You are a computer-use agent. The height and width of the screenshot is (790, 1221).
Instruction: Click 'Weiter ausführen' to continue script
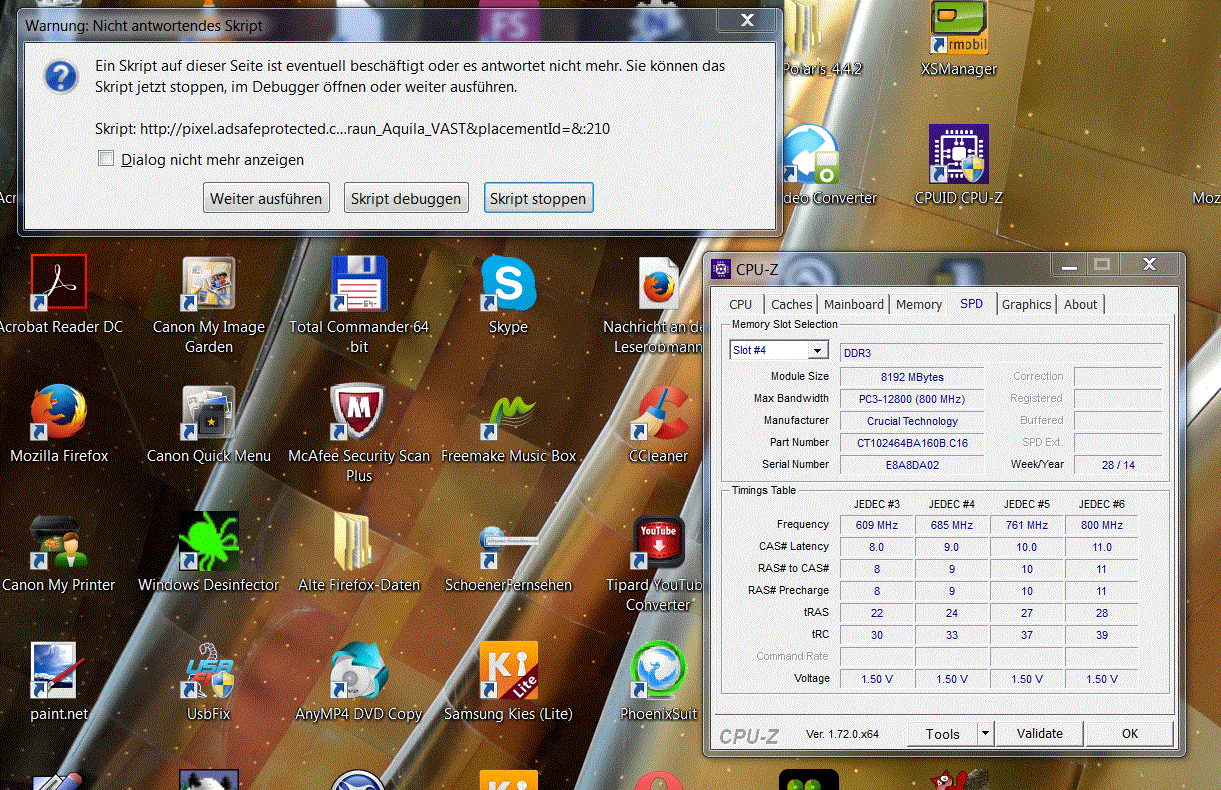266,198
